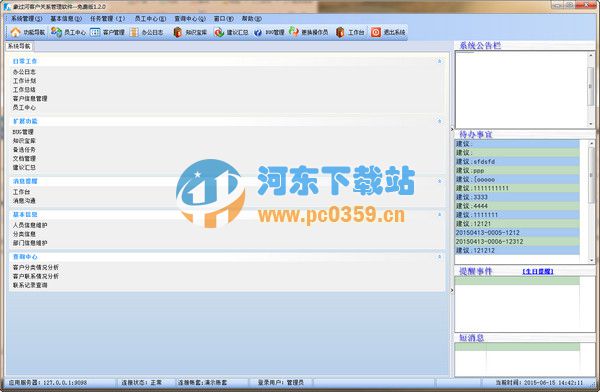
Task: Click 建议汇总 in navigation list
Action: (x=24, y=168)
